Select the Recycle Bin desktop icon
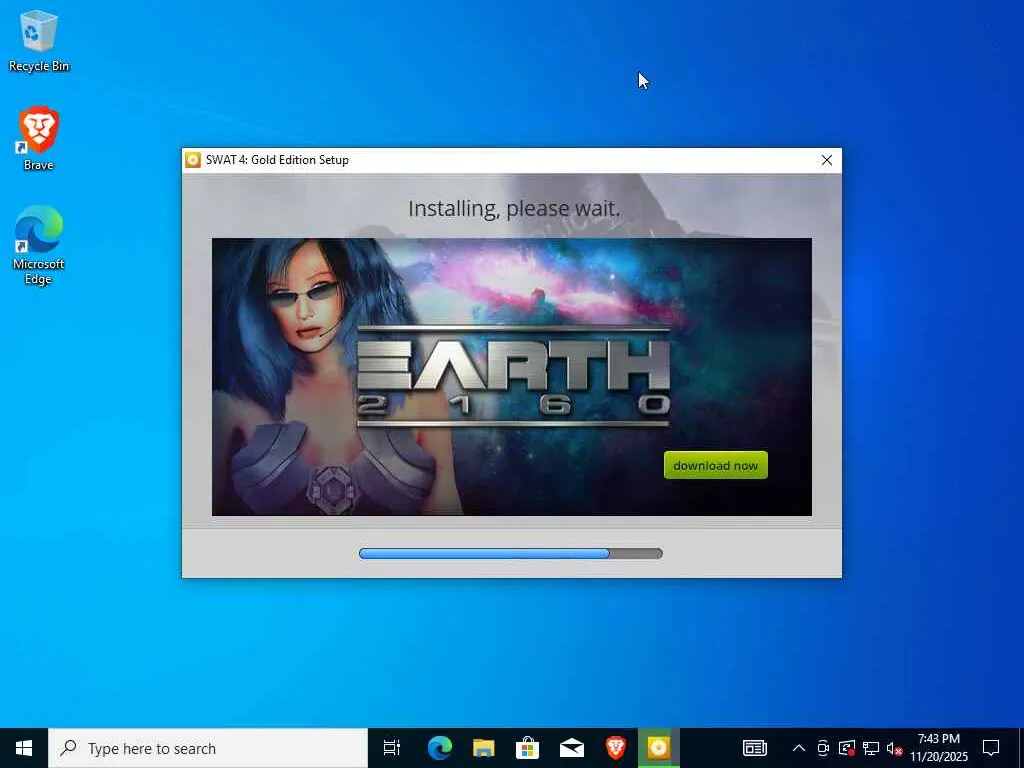This screenshot has width=1024, height=768. point(39,41)
